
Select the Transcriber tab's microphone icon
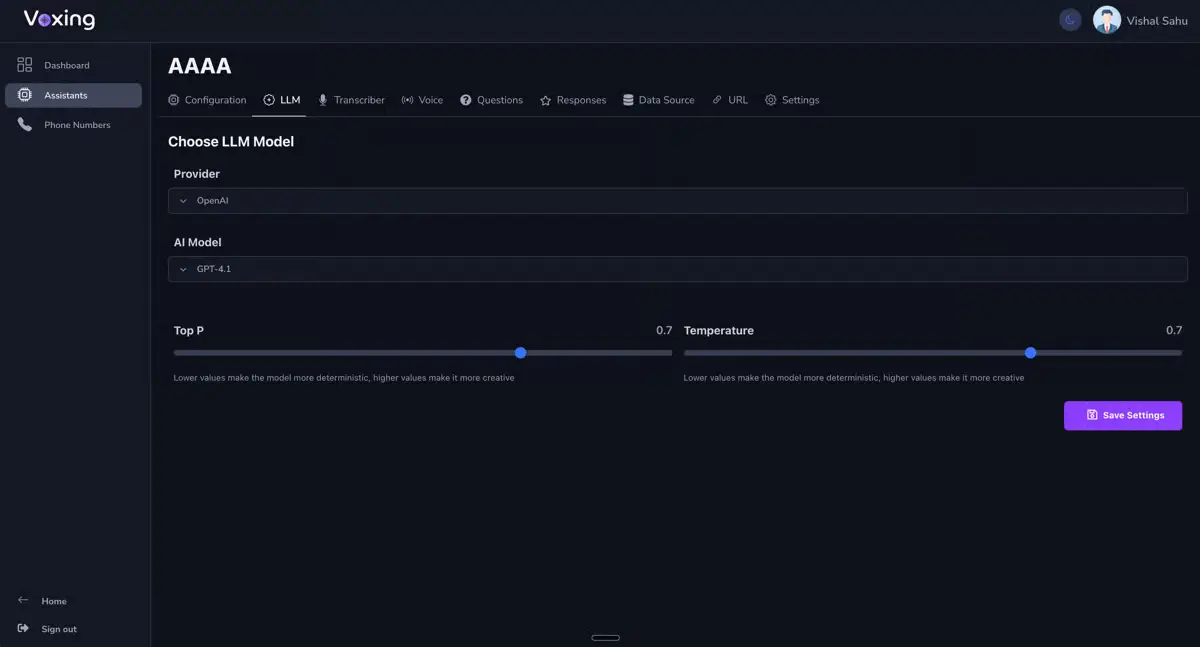click(322, 99)
